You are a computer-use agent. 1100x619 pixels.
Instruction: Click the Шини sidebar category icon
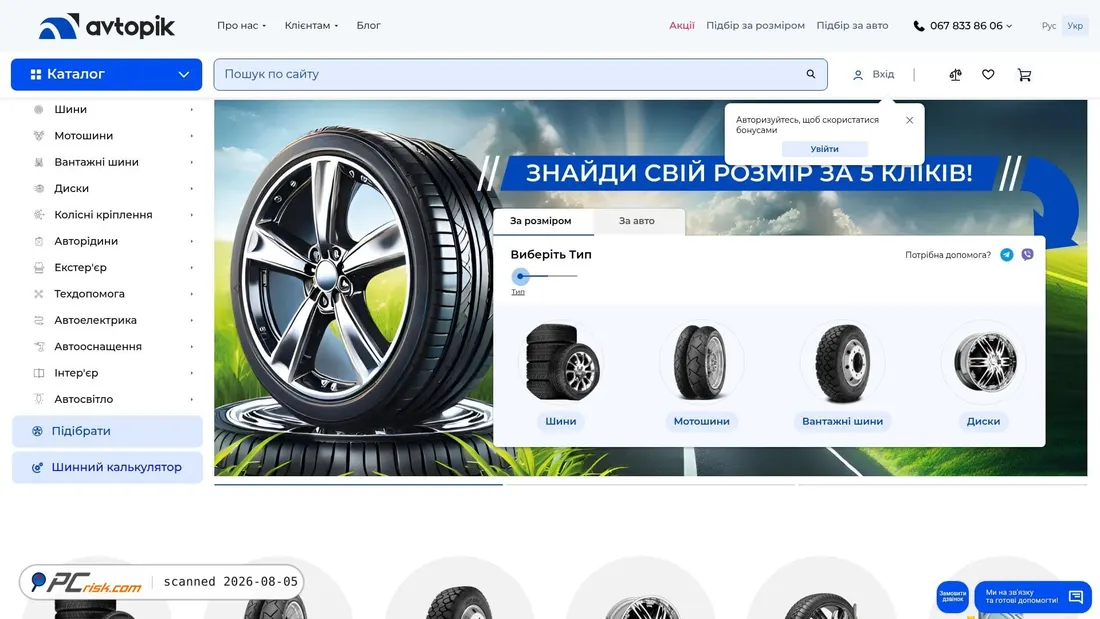tap(39, 109)
